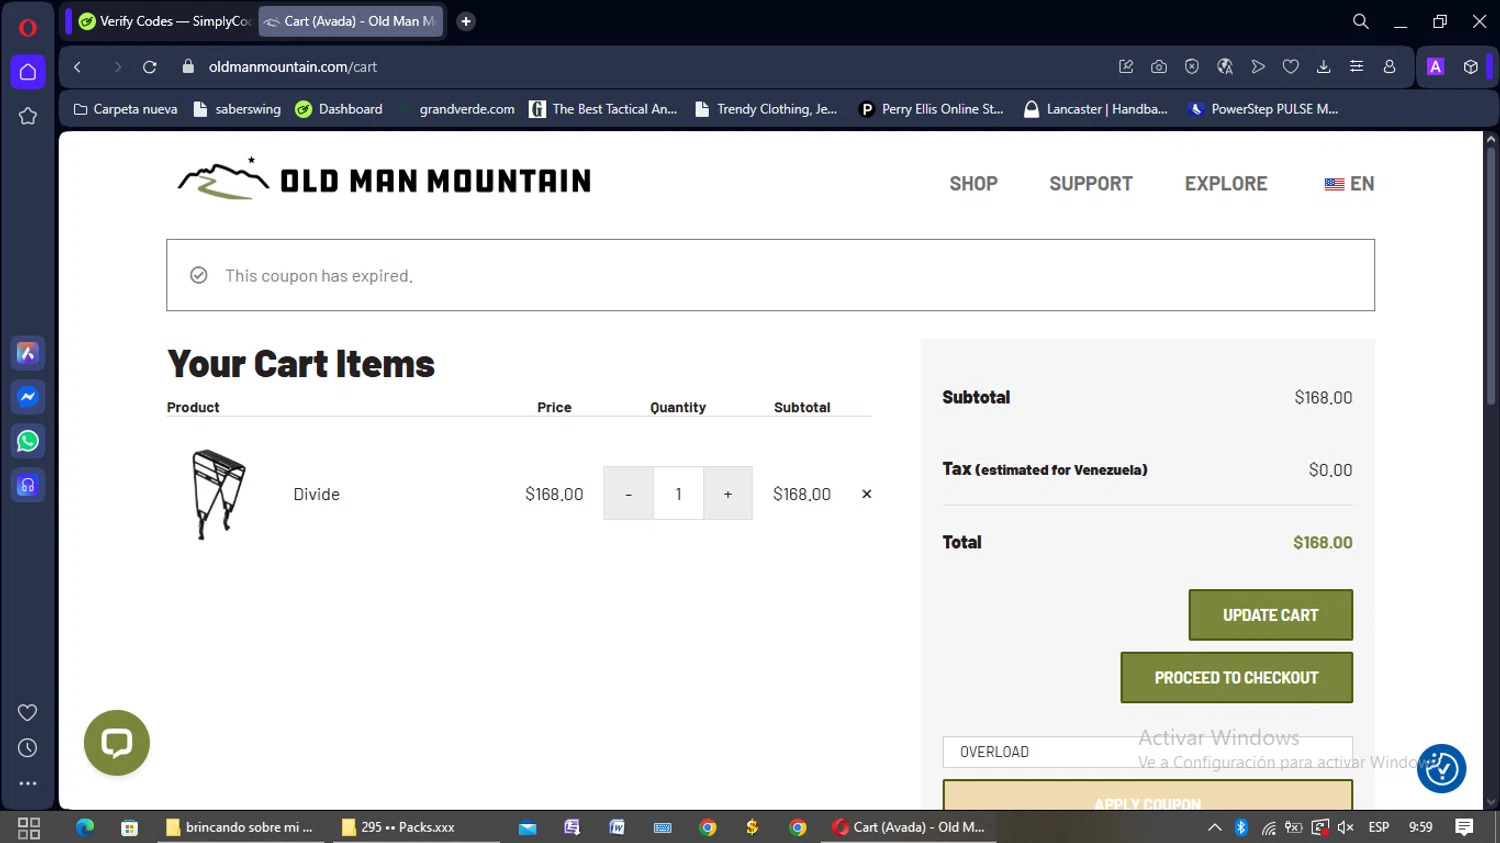Select Cart (Avada) Old Man Mountain tab
Screen dimensions: 1500x843
350,21
